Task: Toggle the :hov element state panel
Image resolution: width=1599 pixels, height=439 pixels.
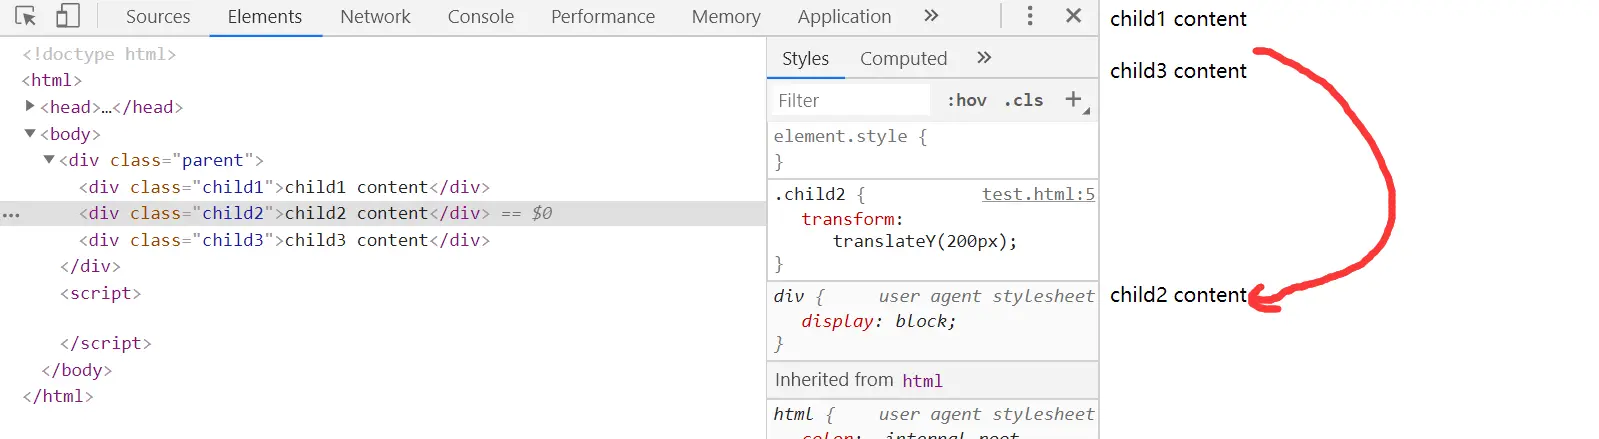Action: click(x=966, y=100)
